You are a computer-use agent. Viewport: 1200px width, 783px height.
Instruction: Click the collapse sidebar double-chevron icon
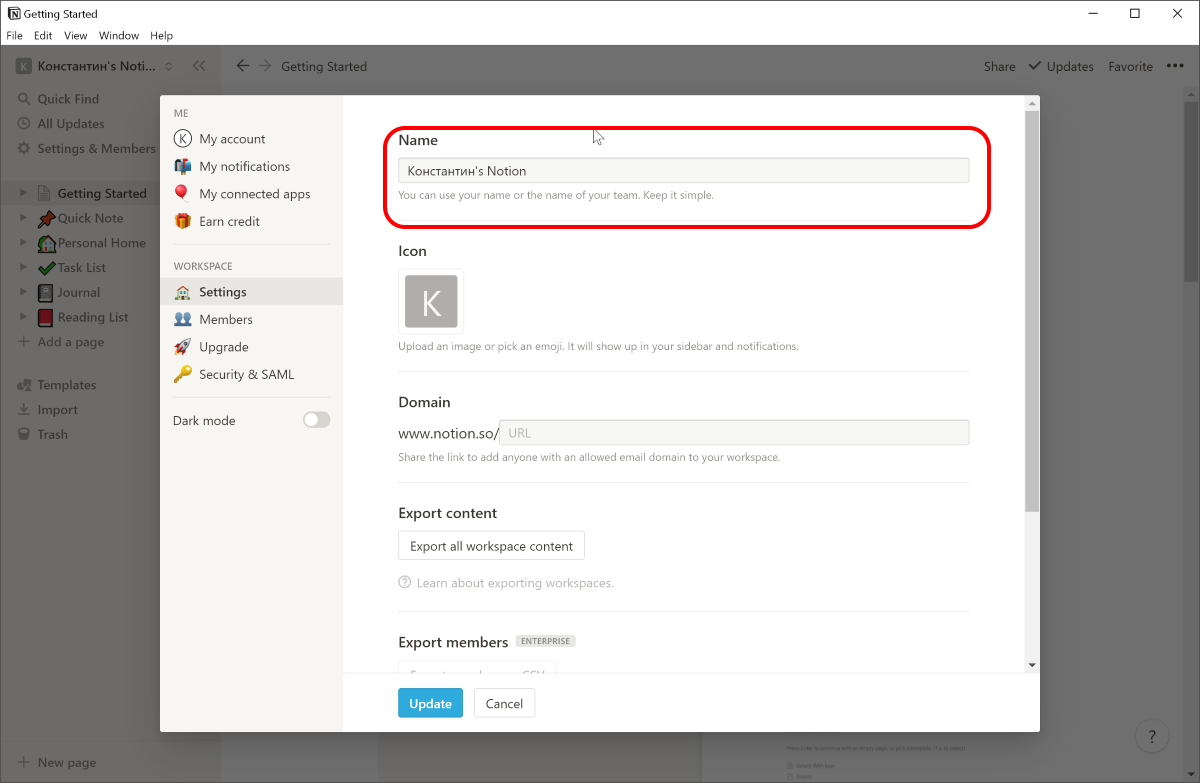(x=199, y=66)
